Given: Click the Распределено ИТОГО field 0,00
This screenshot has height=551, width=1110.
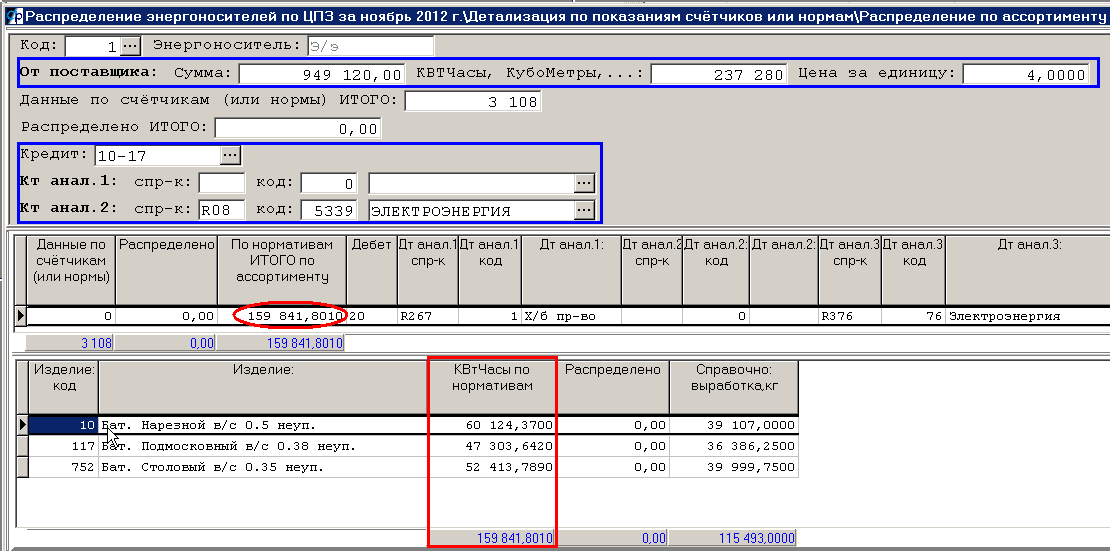Looking at the screenshot, I should [x=298, y=128].
